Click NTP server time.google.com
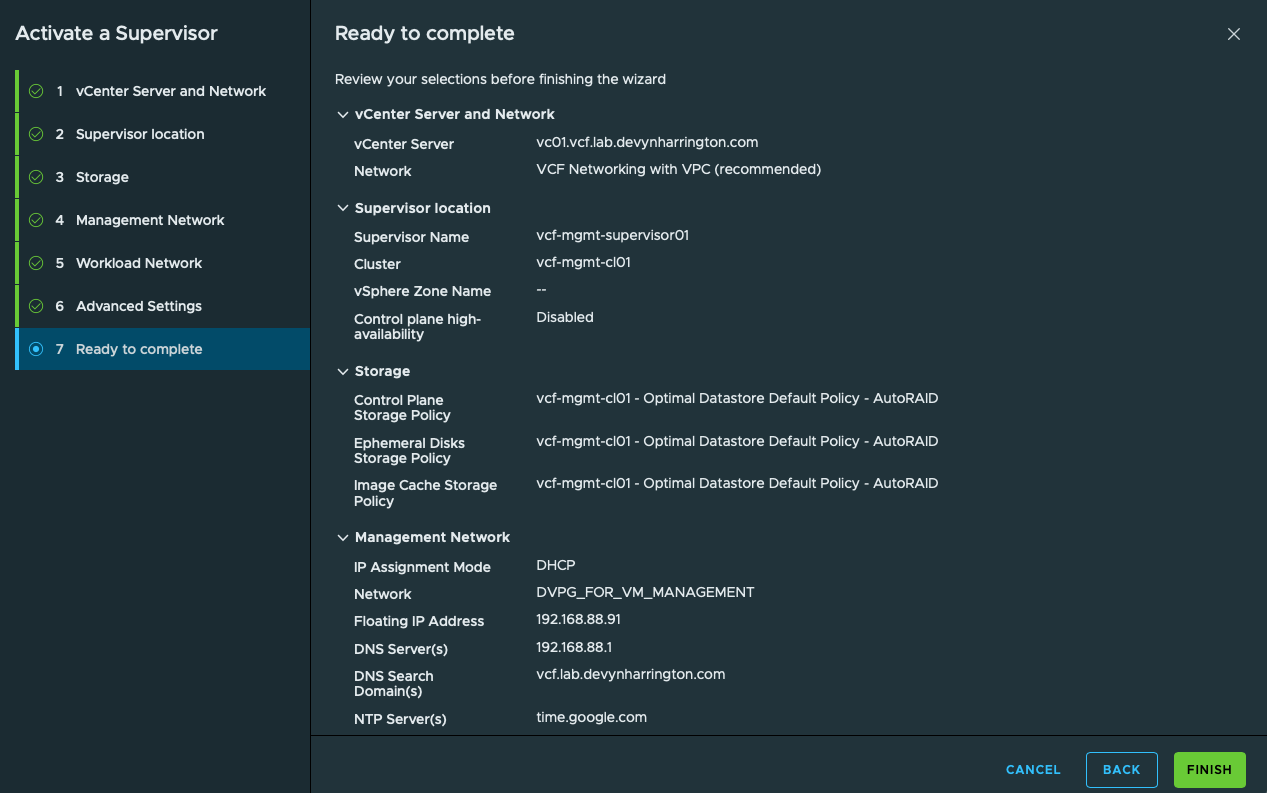The image size is (1267, 793). [x=591, y=717]
